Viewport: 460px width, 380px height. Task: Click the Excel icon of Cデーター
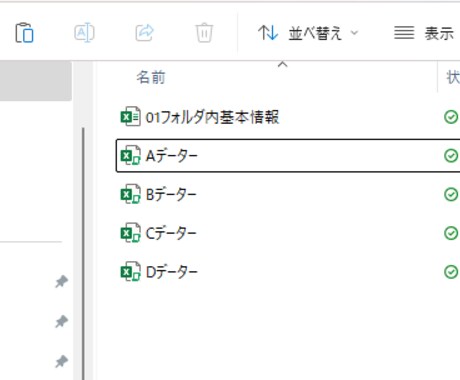pyautogui.click(x=130, y=233)
